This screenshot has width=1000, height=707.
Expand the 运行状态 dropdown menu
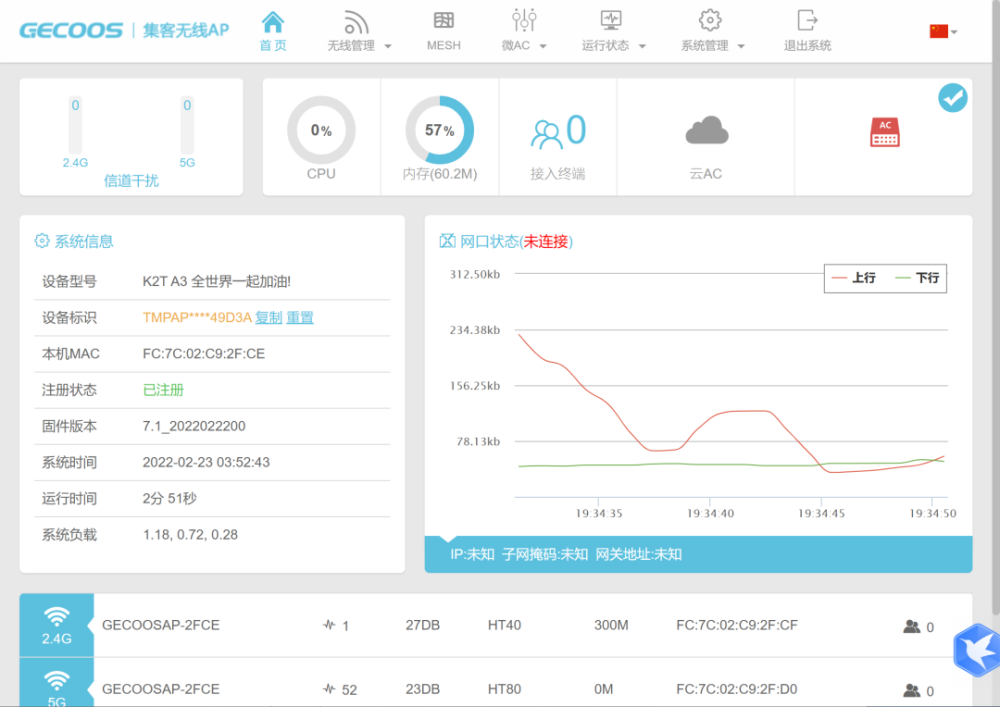(x=613, y=45)
